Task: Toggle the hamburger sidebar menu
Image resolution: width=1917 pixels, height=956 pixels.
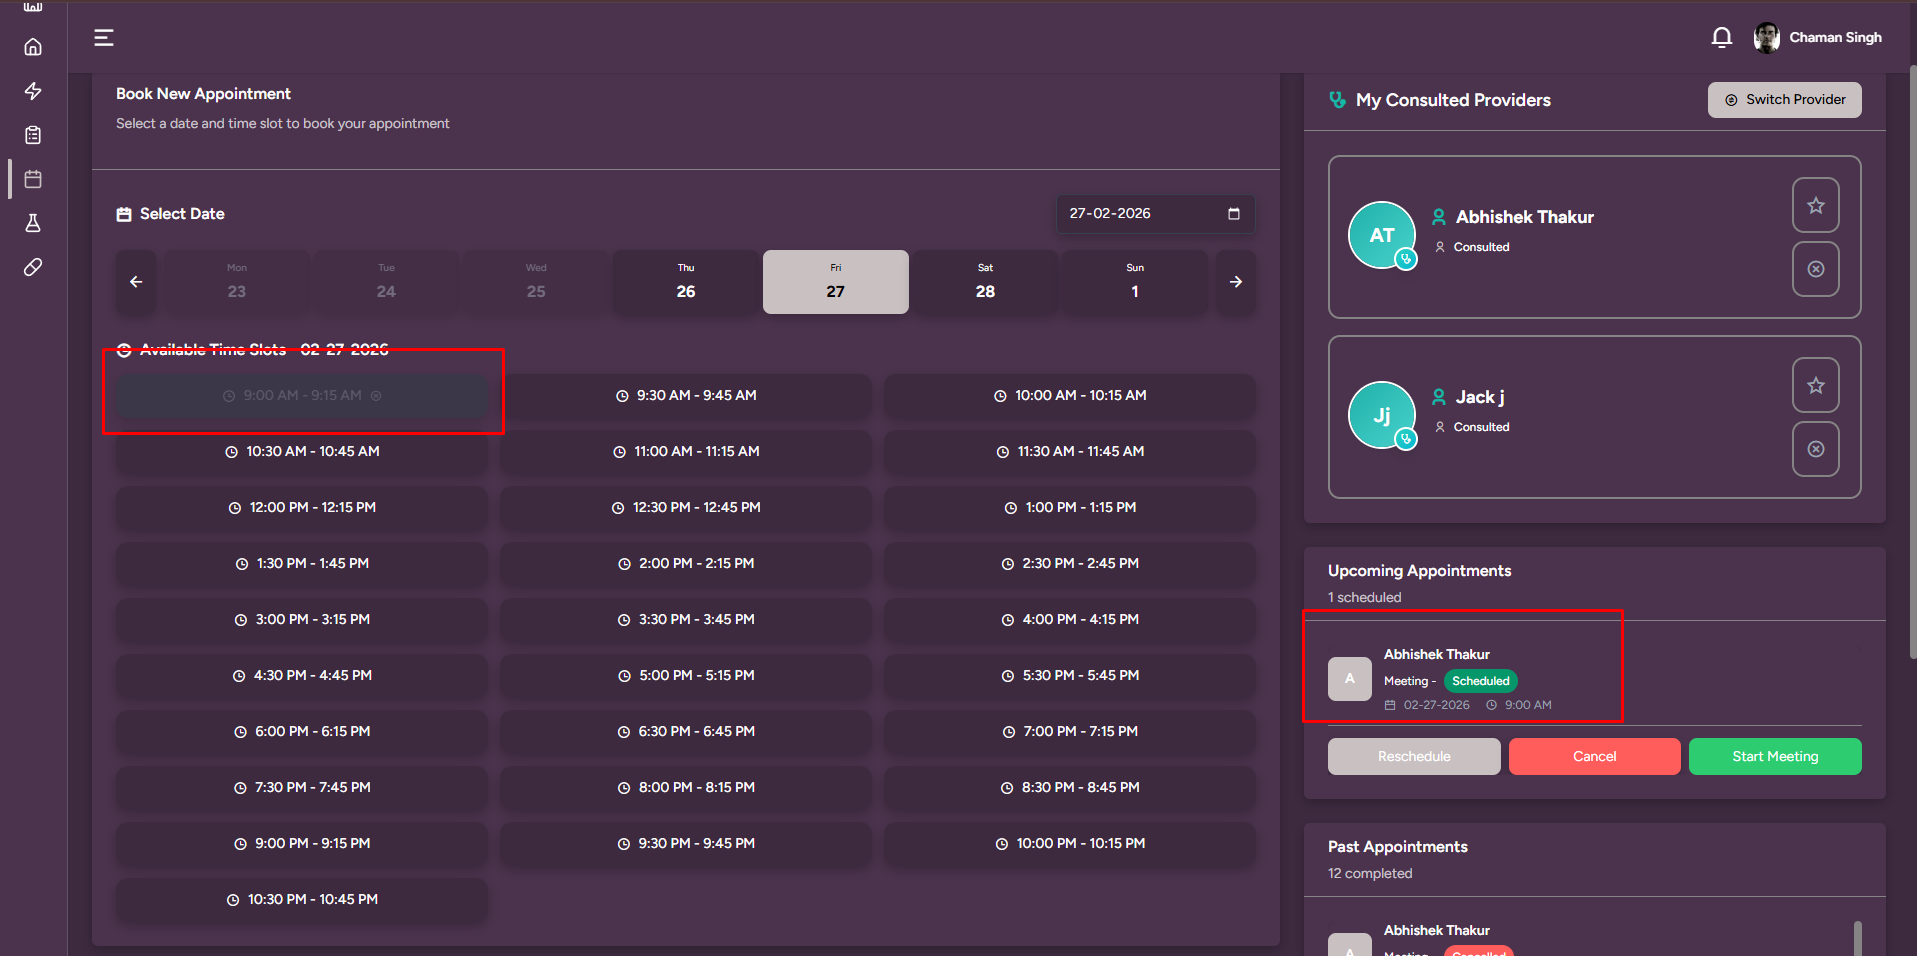Action: (x=104, y=38)
